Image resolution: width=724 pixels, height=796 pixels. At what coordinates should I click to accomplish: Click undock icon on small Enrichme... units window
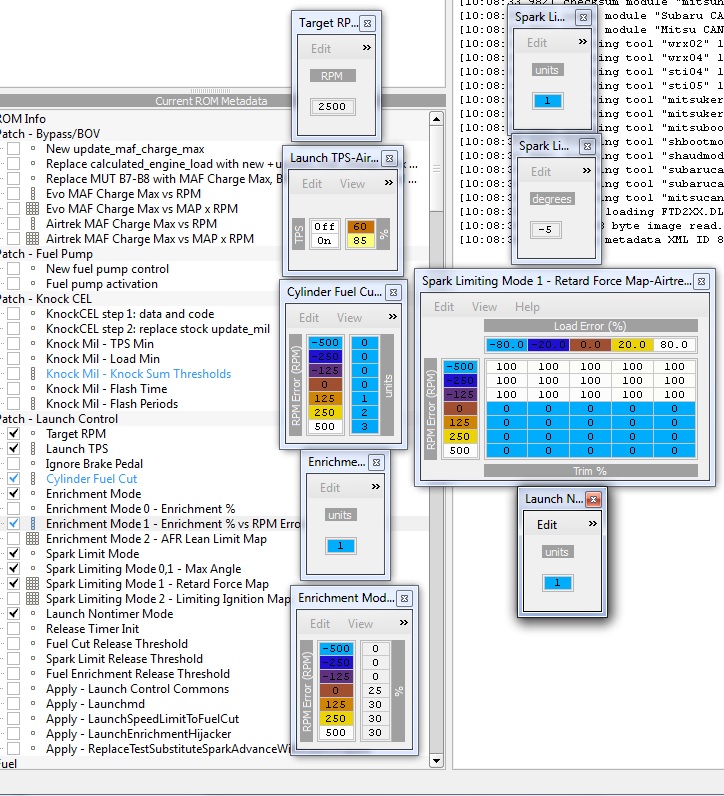(x=376, y=462)
